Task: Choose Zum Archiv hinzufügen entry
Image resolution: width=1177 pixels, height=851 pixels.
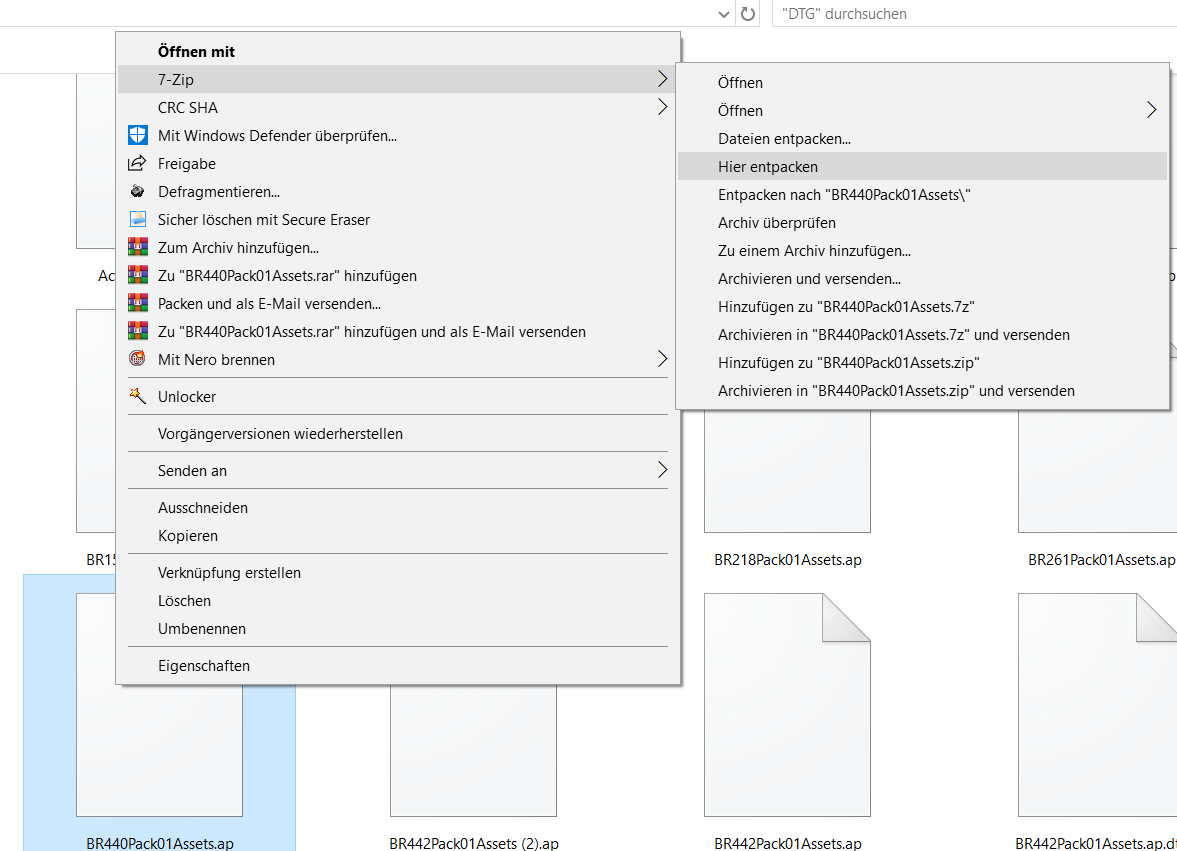Action: pyautogui.click(x=399, y=248)
